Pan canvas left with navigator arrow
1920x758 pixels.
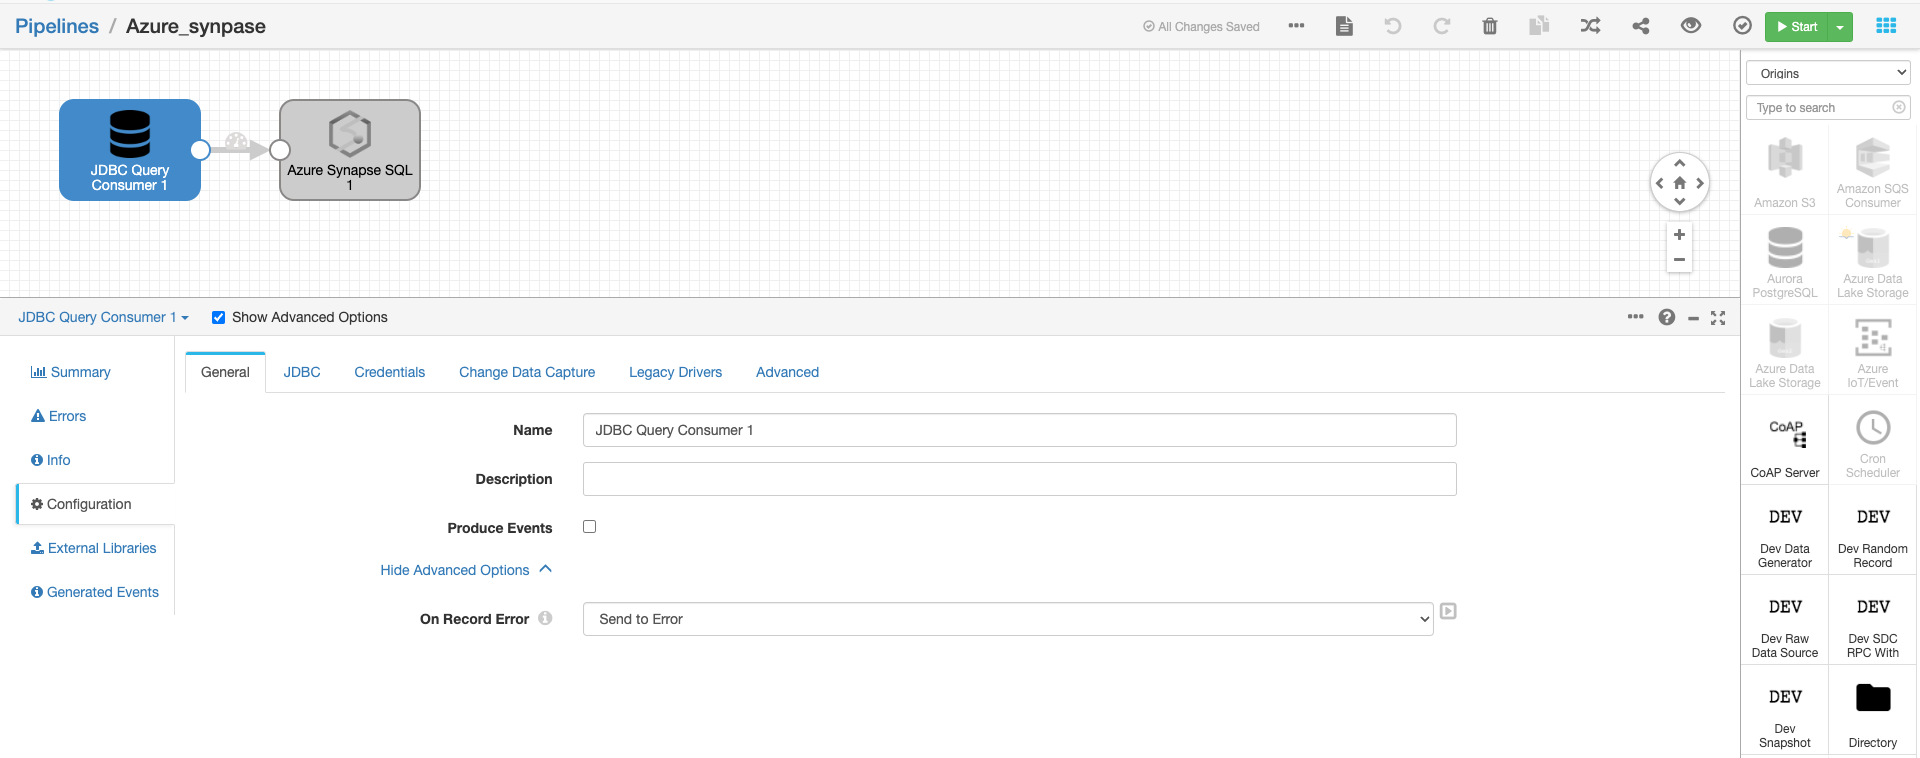1660,183
